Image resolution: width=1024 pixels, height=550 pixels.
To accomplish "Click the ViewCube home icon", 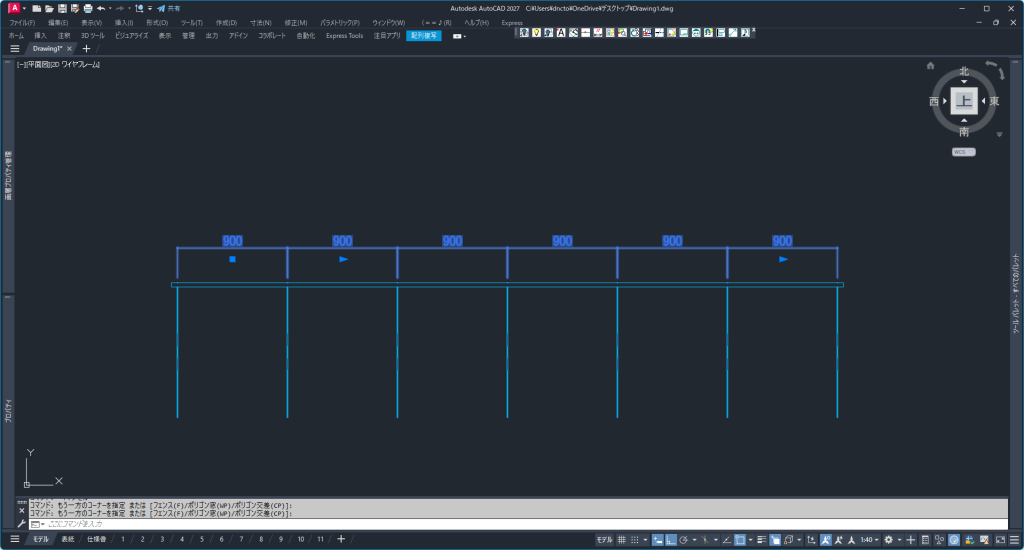I will tap(930, 66).
